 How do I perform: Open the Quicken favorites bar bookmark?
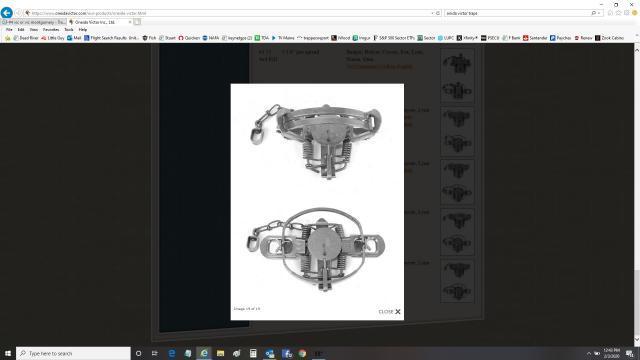[189, 38]
